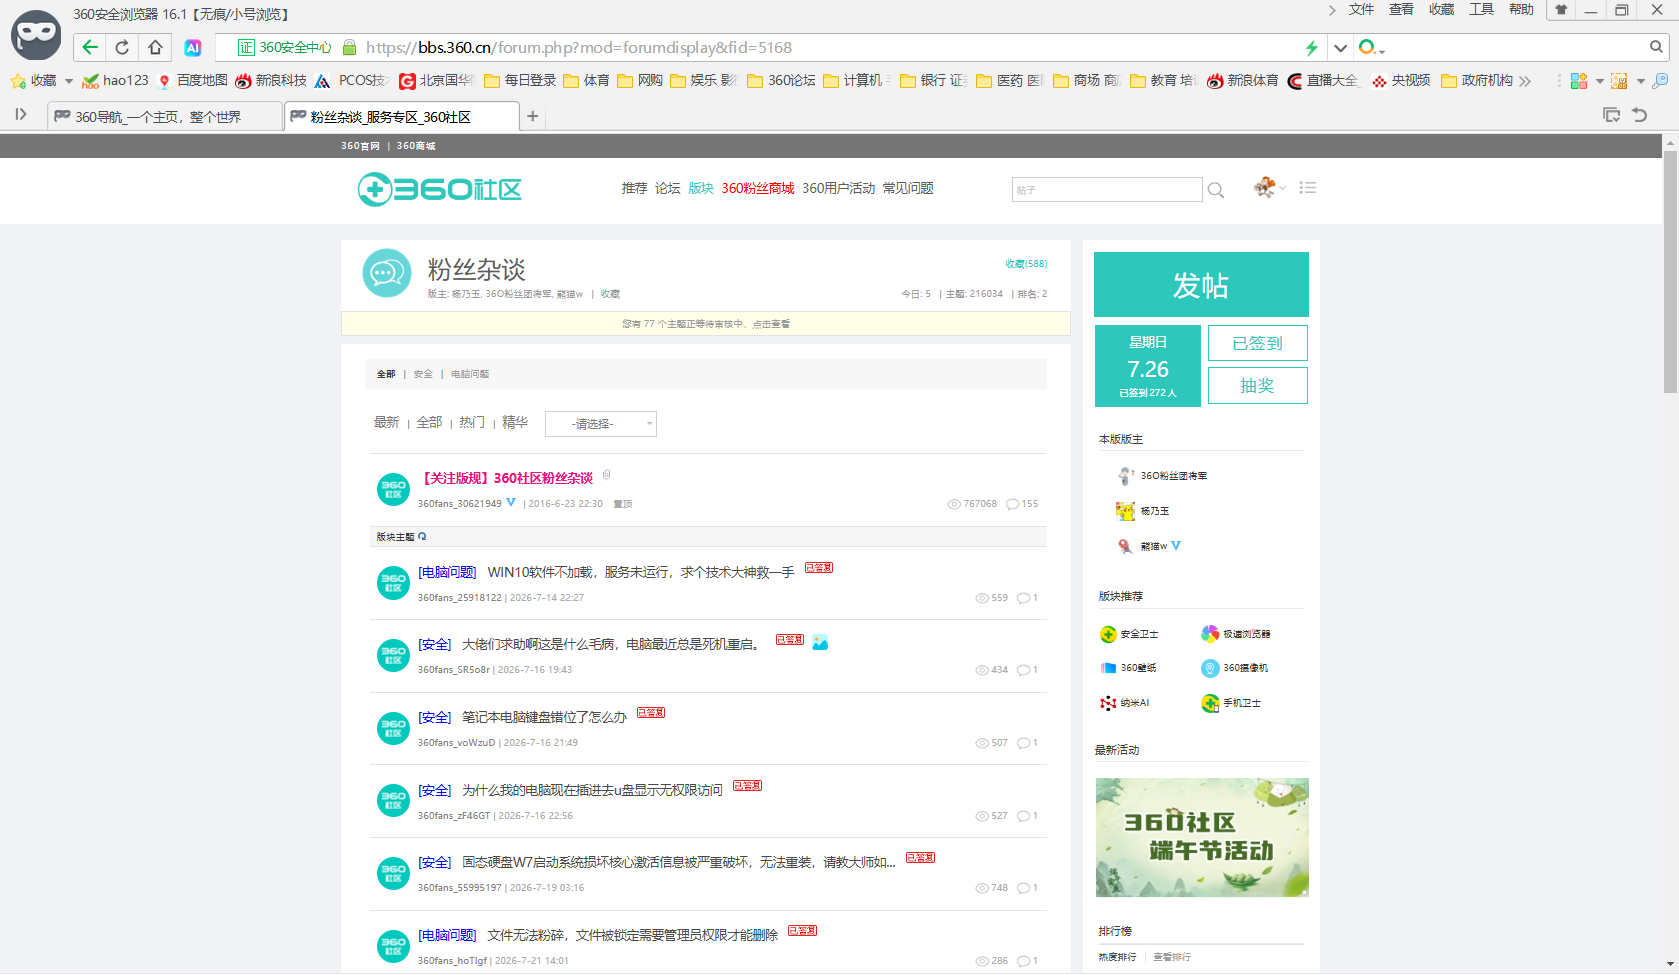Click the 已签到 check-in button
Viewport: 1679px width, 975px height.
[1257, 343]
